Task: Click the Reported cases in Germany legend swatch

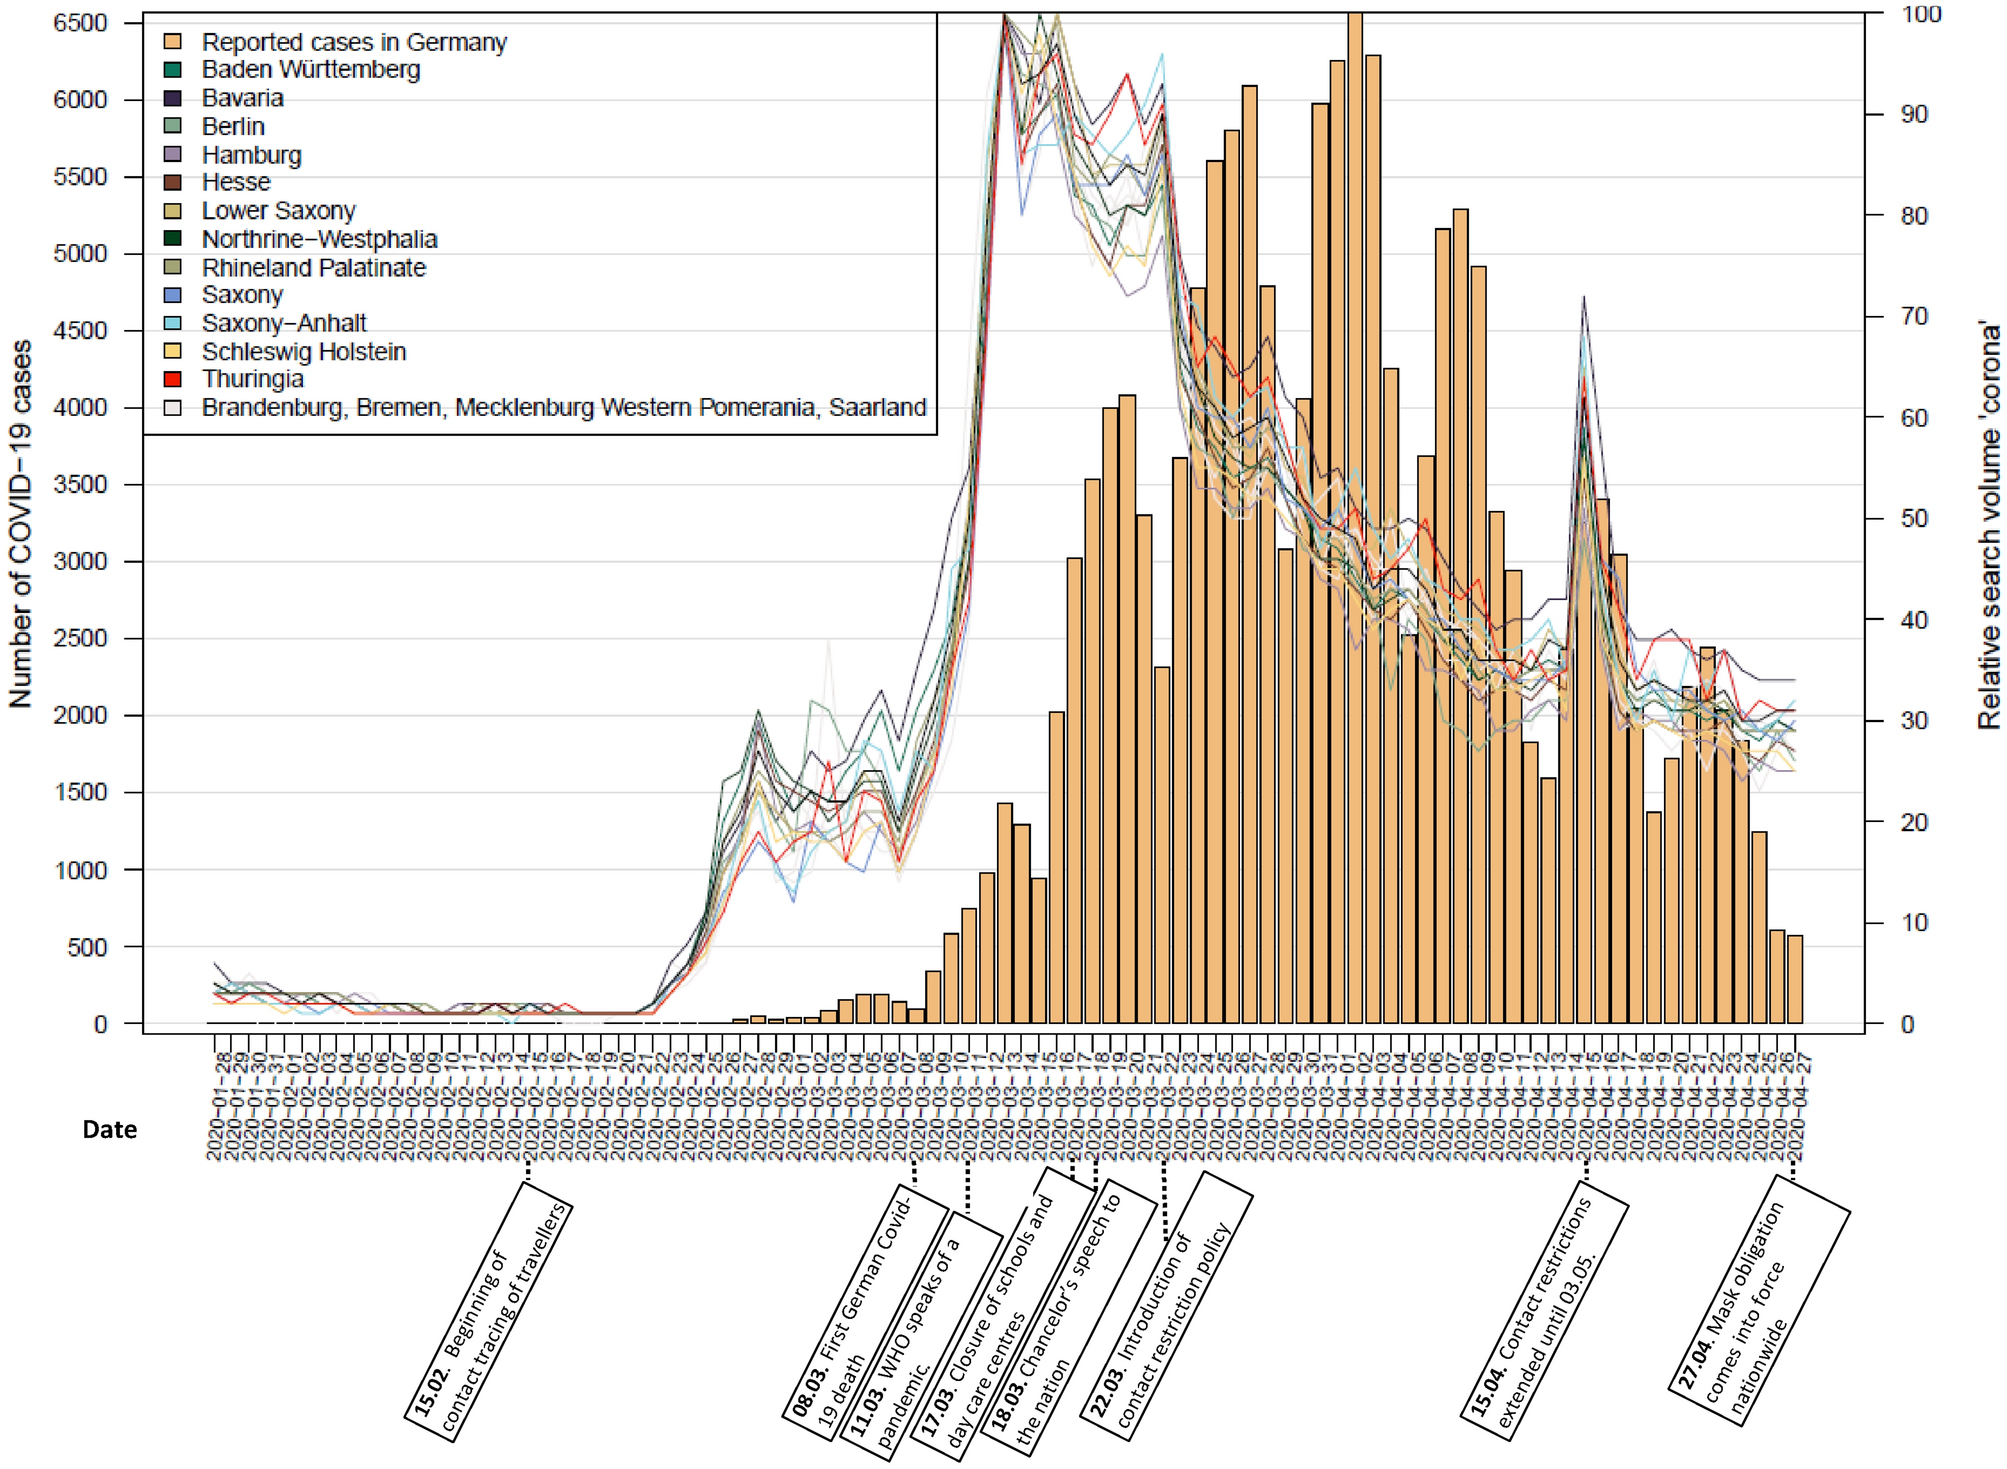Action: pos(173,42)
